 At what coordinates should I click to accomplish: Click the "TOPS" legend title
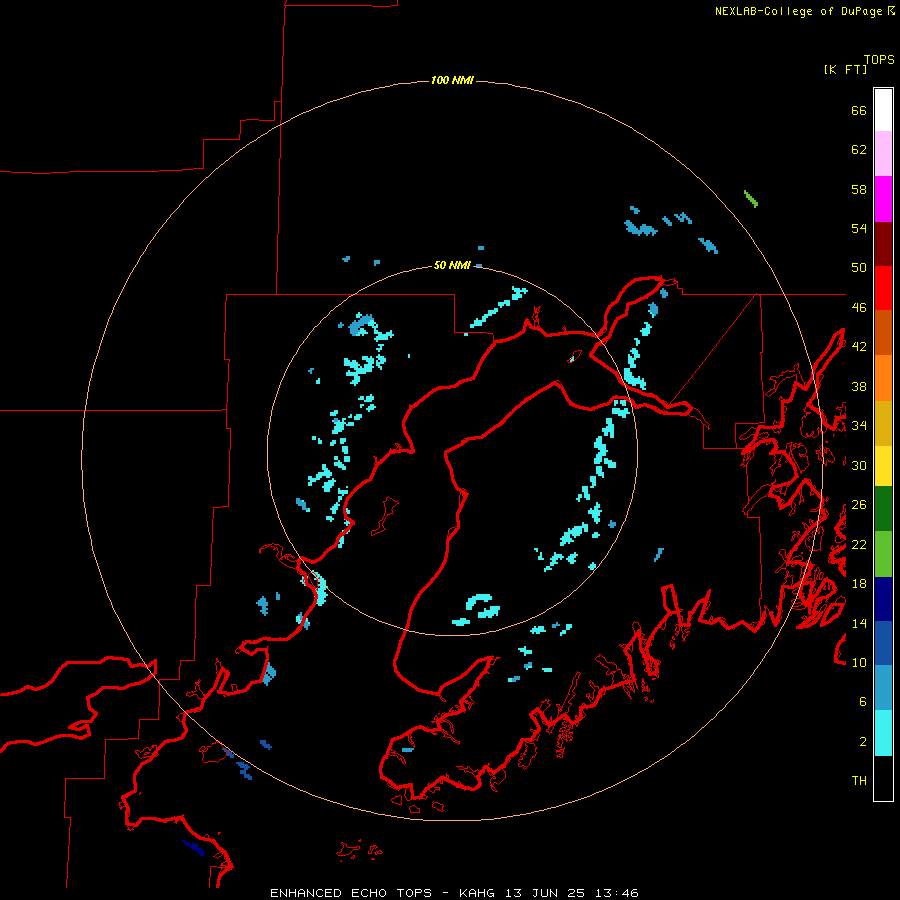point(879,60)
